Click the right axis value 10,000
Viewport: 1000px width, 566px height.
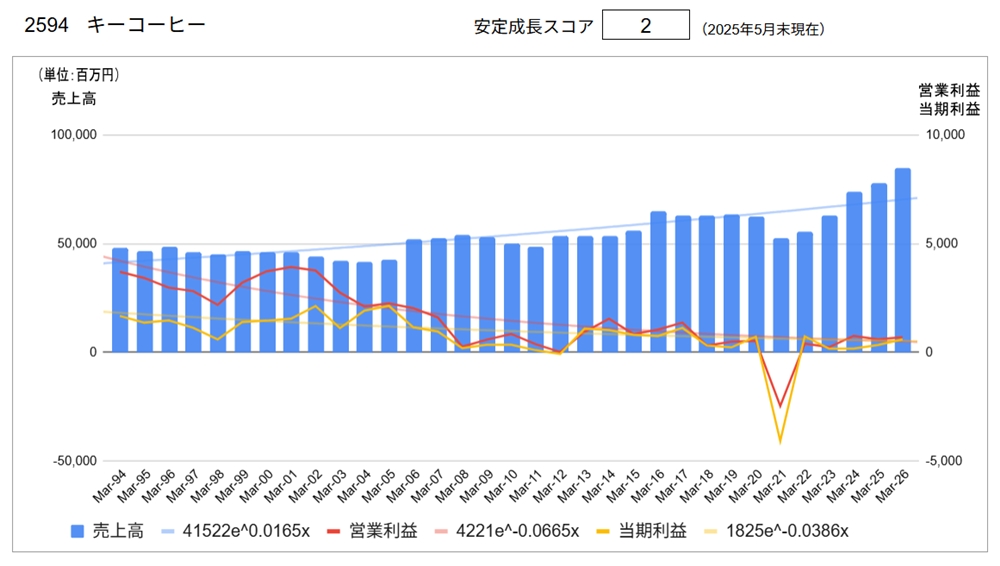point(945,135)
